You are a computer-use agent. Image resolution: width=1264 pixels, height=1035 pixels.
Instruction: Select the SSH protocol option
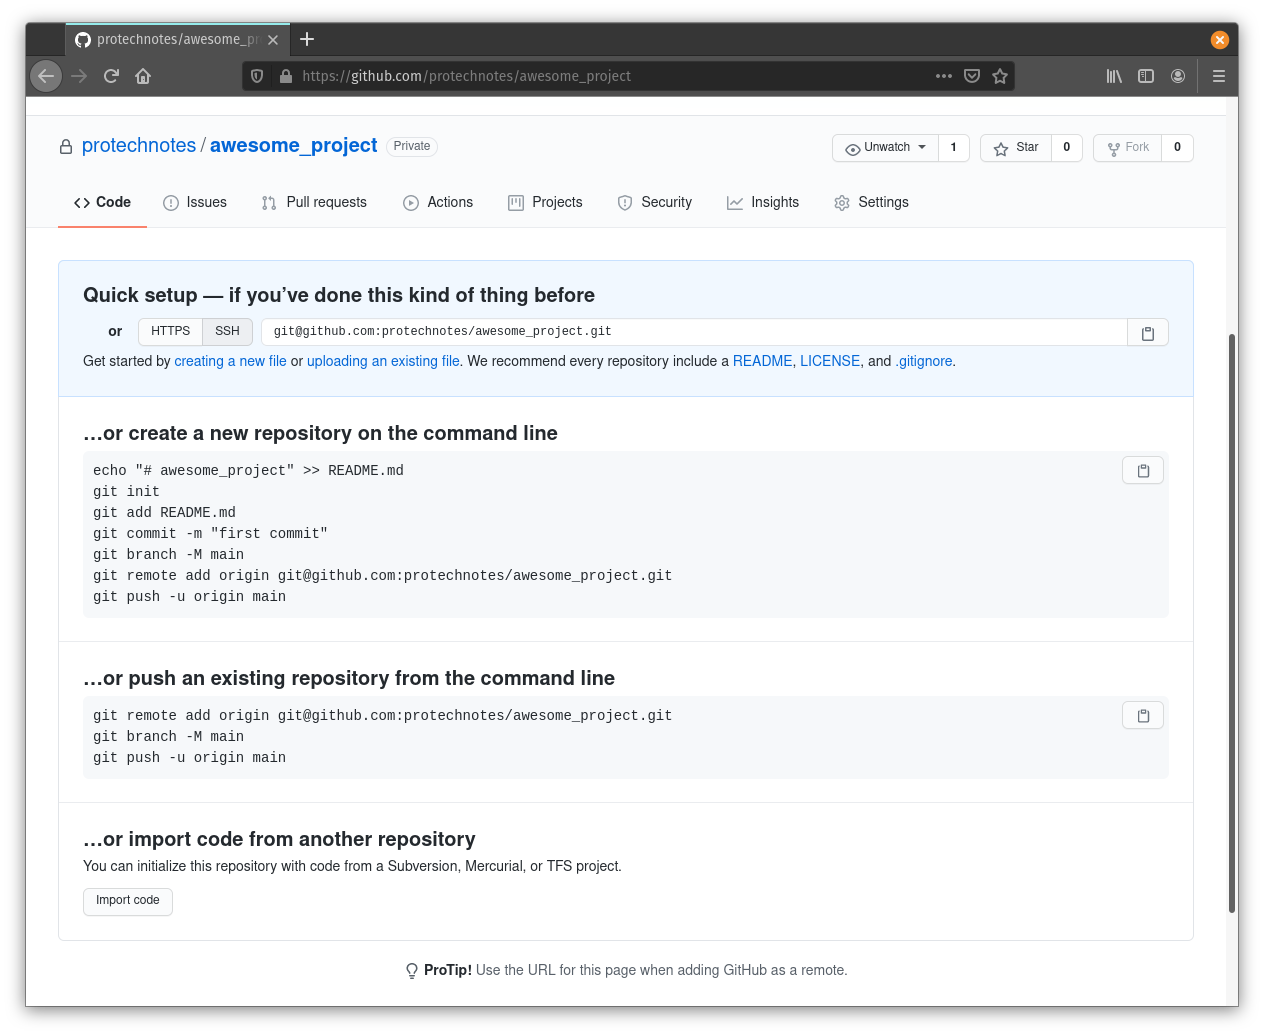228,332
